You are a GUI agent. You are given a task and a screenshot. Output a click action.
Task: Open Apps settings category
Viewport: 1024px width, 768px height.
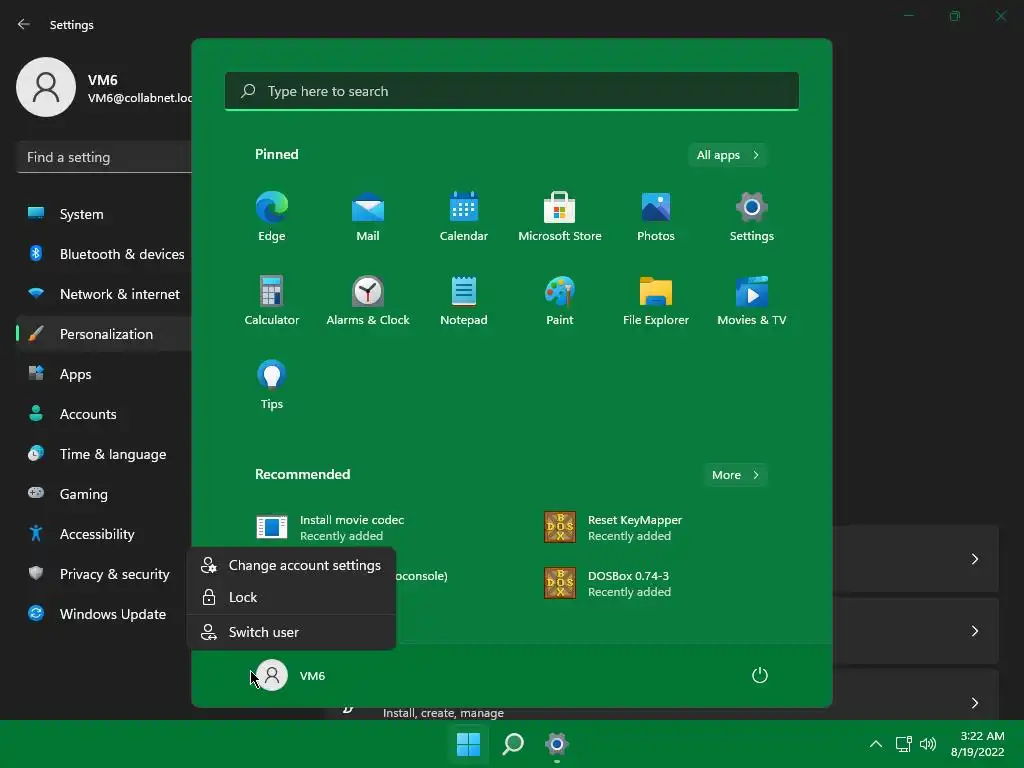[104, 374]
